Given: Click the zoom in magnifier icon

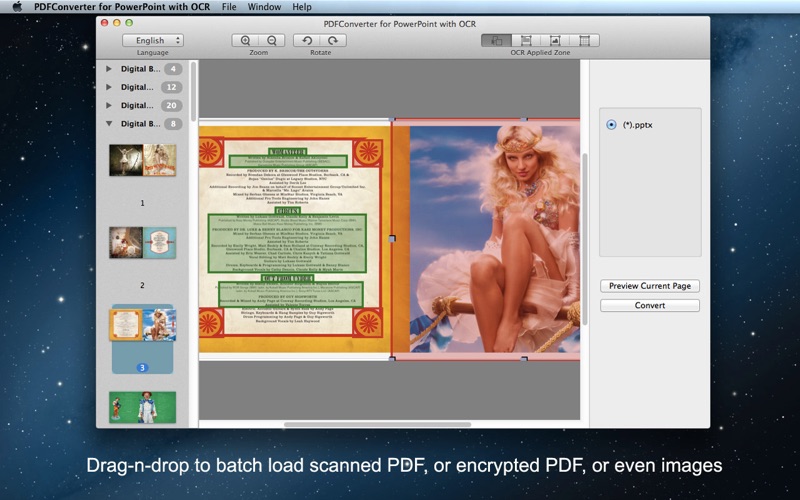Looking at the screenshot, I should (245, 40).
